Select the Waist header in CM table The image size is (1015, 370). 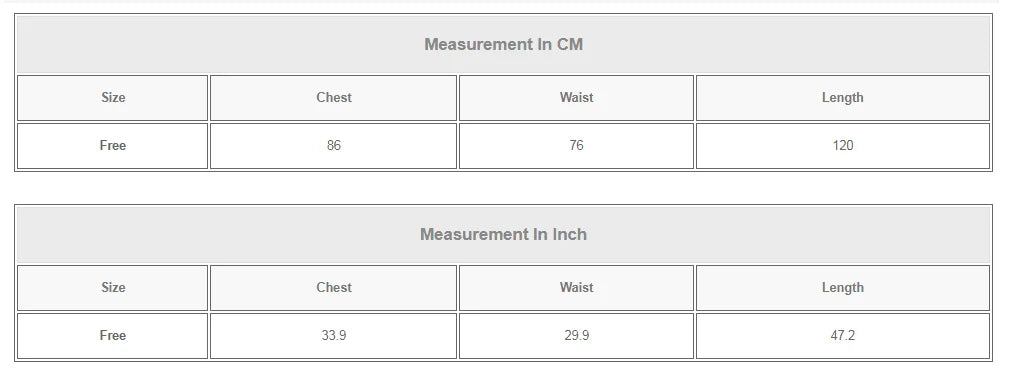click(576, 98)
